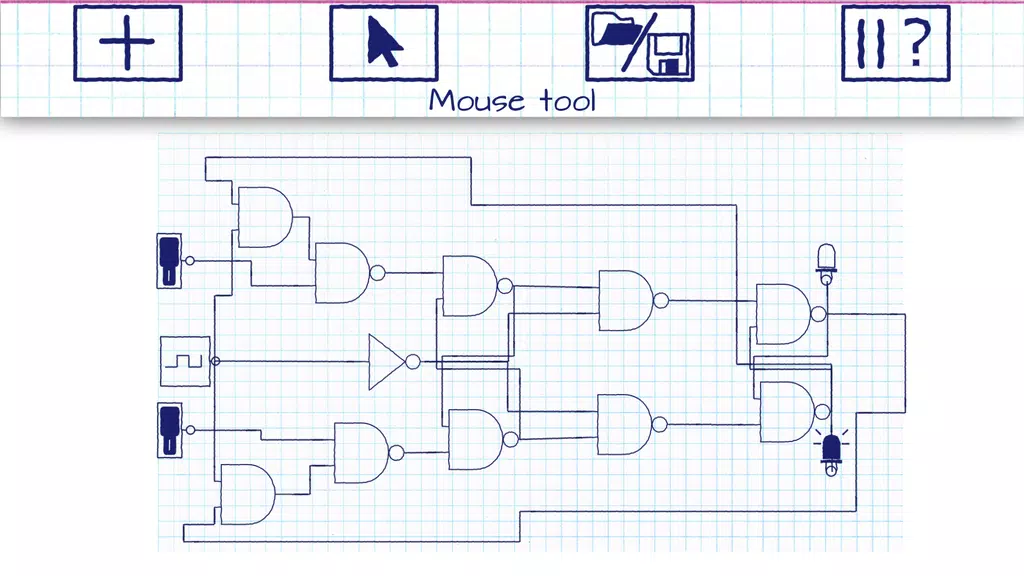
Task: Toggle the simulation pause state
Action: pyautogui.click(x=873, y=44)
